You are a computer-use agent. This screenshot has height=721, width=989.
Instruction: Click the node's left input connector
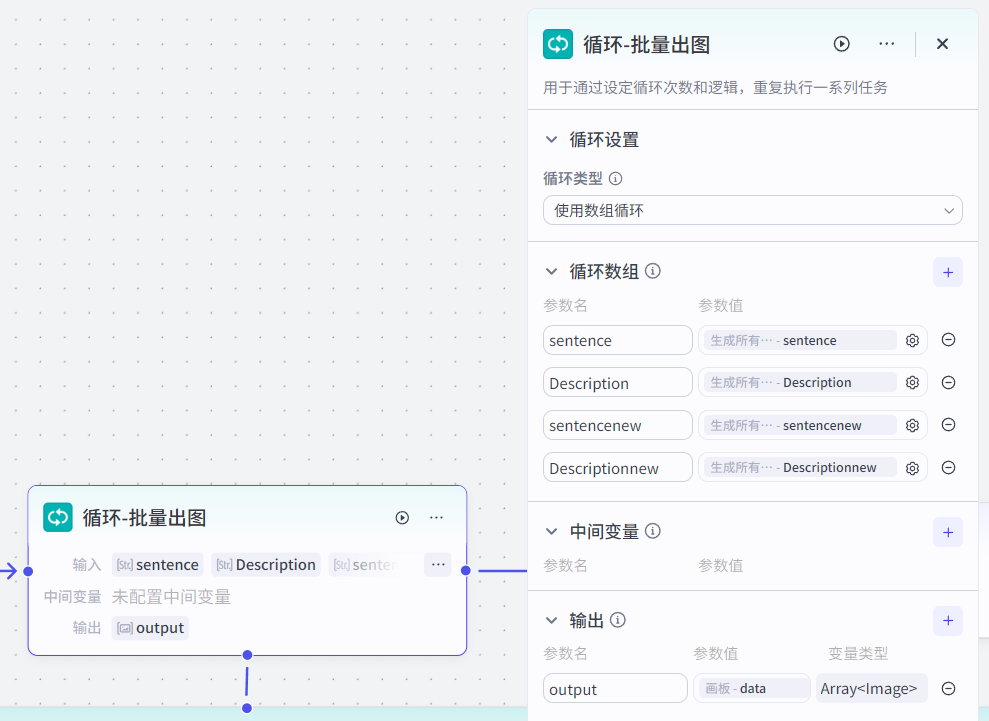[x=28, y=572]
